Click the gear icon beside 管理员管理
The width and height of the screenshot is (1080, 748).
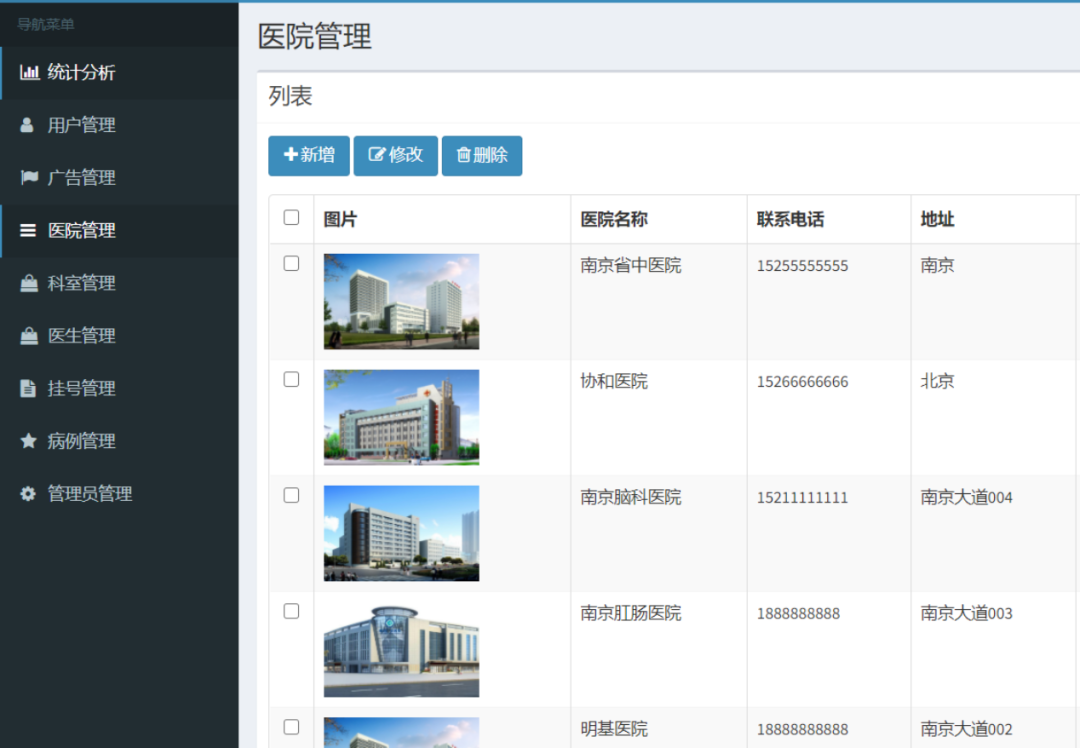(28, 493)
